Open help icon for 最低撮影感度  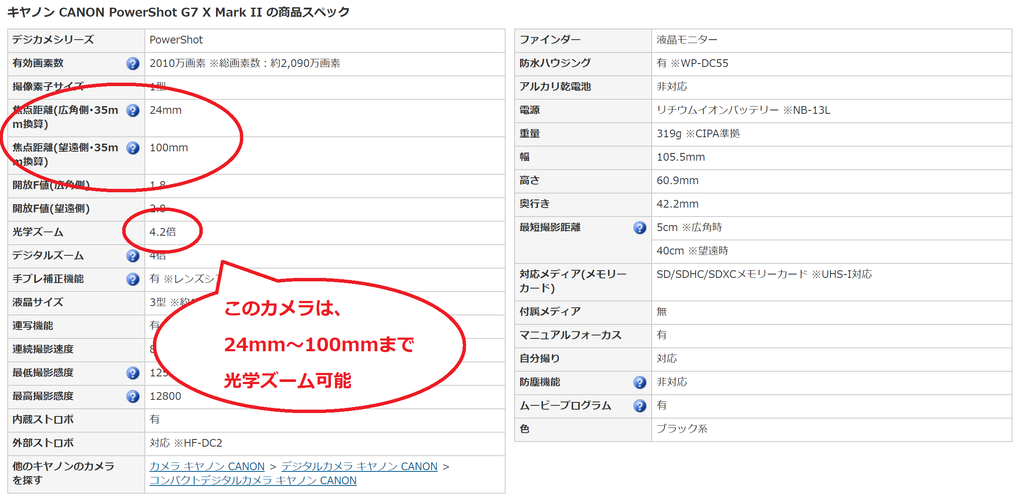point(133,374)
